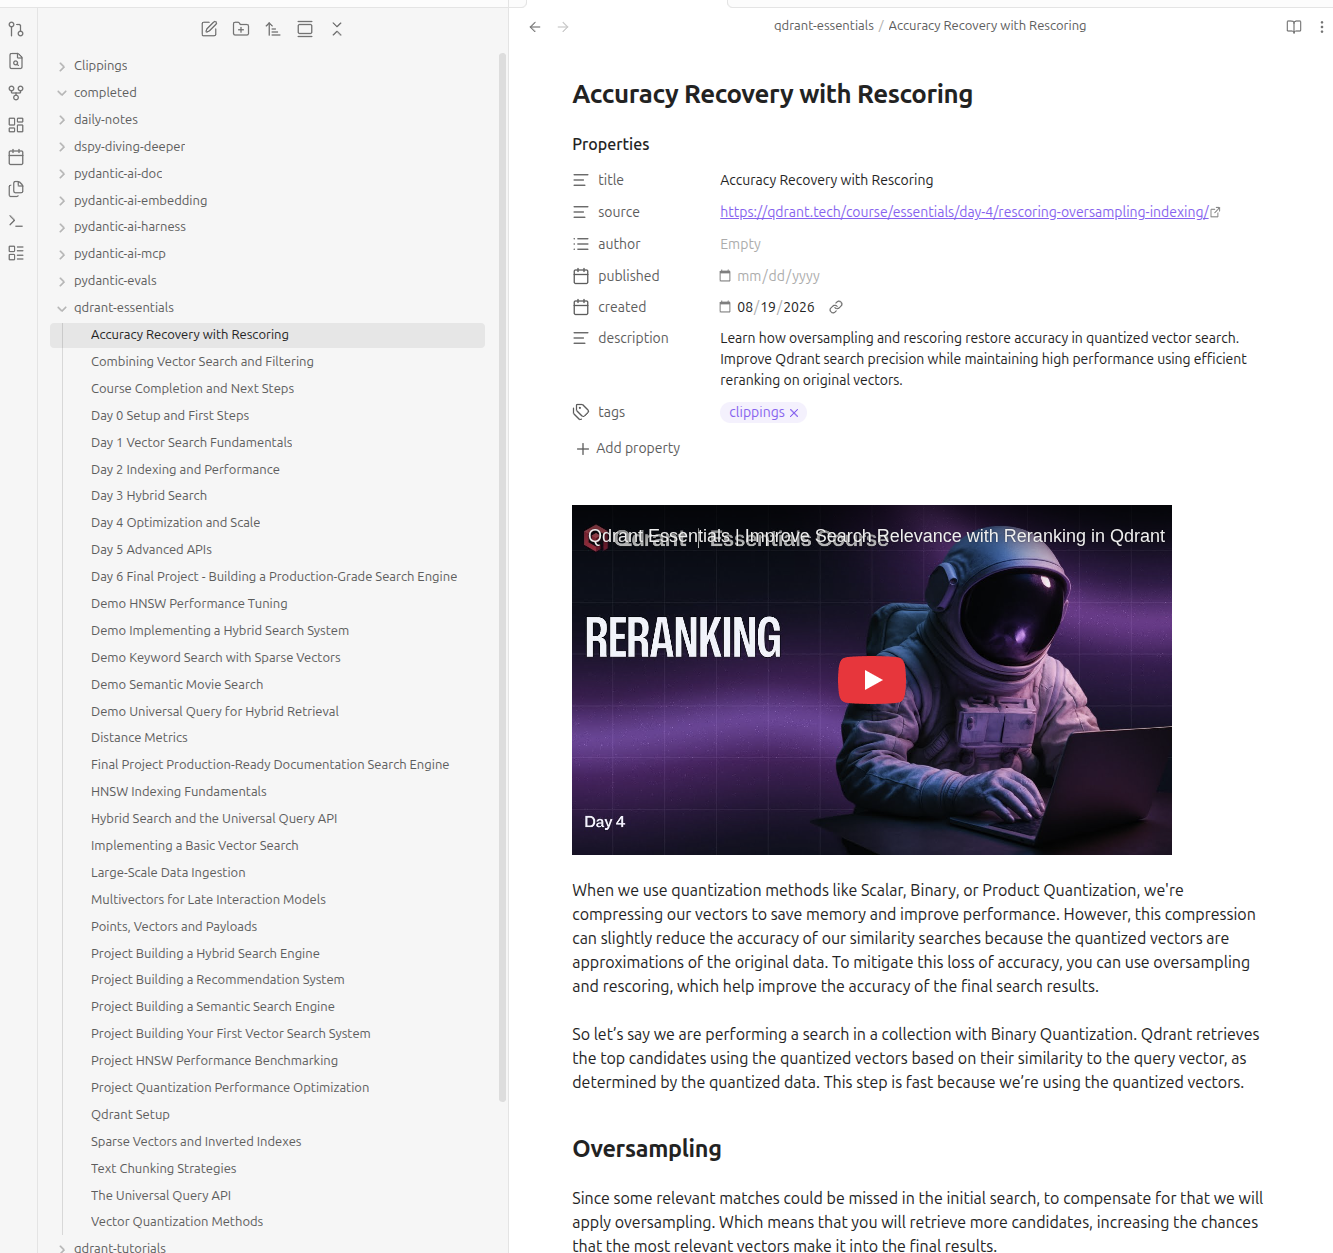Auto-reveal current file toggle icon
Image resolution: width=1333 pixels, height=1253 pixels.
tap(305, 29)
